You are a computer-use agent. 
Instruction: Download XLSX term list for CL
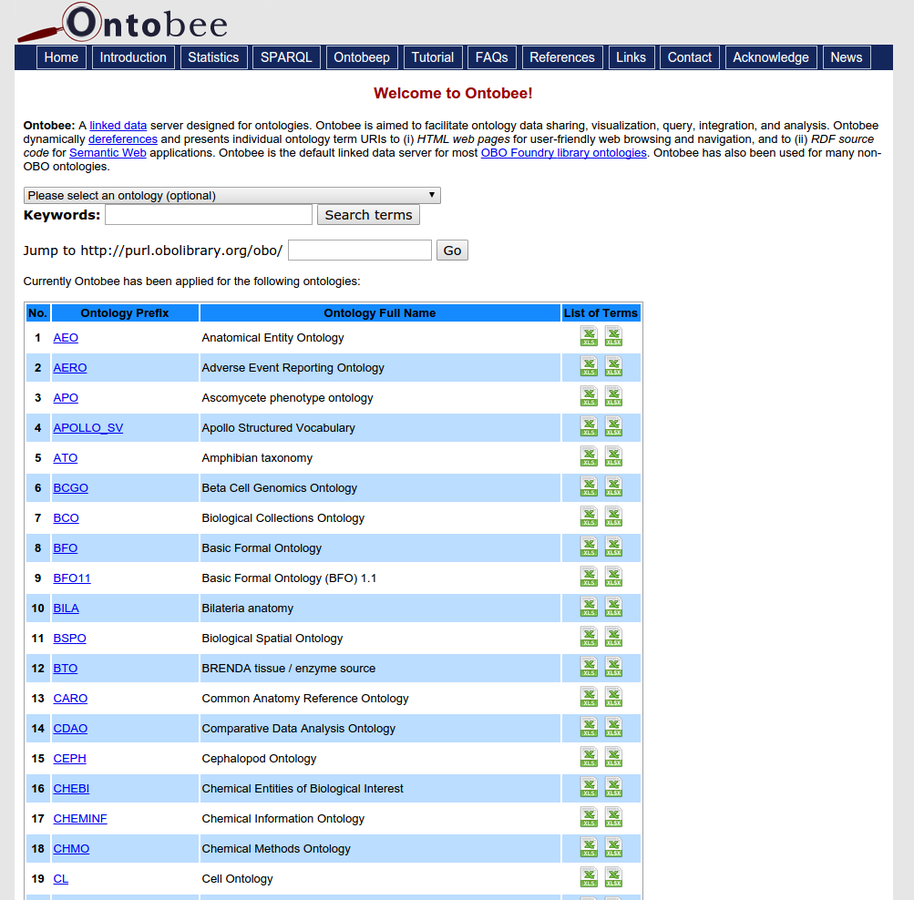[613, 877]
